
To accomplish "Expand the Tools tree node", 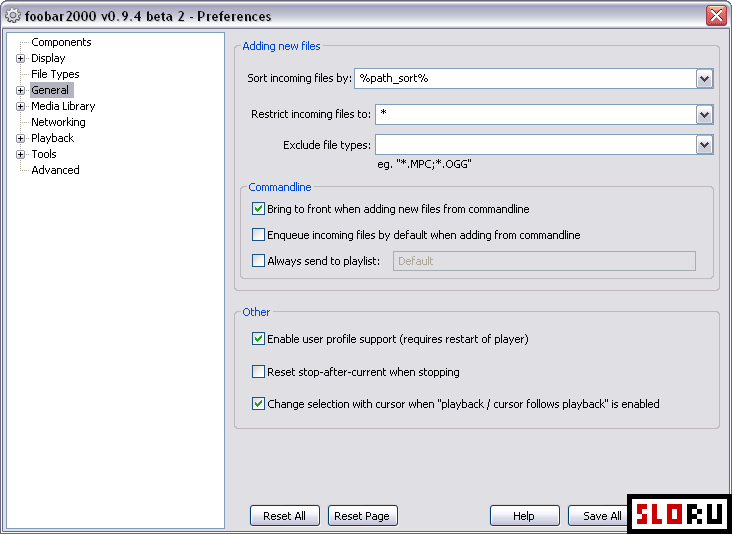I will coord(20,154).
